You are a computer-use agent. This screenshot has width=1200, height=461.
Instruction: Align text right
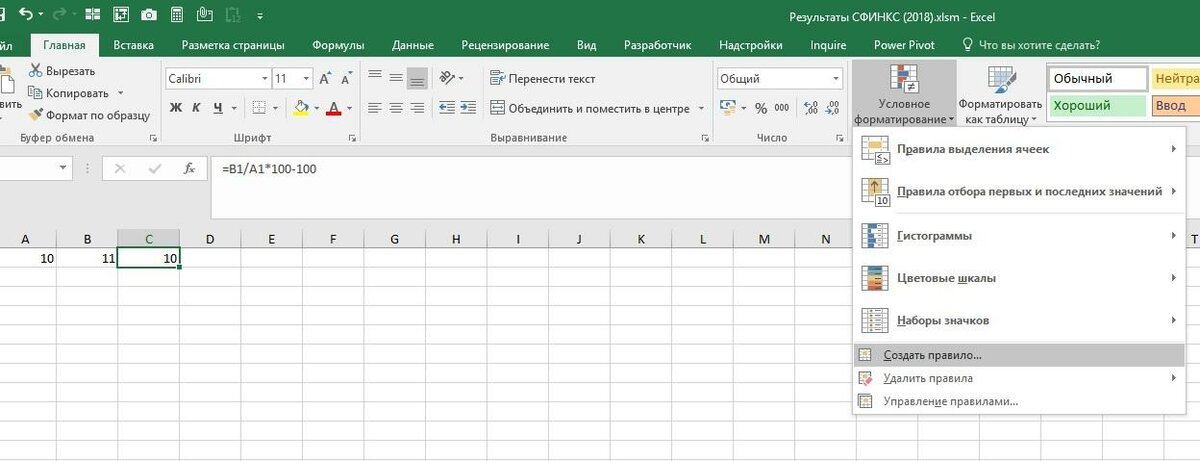(x=418, y=108)
